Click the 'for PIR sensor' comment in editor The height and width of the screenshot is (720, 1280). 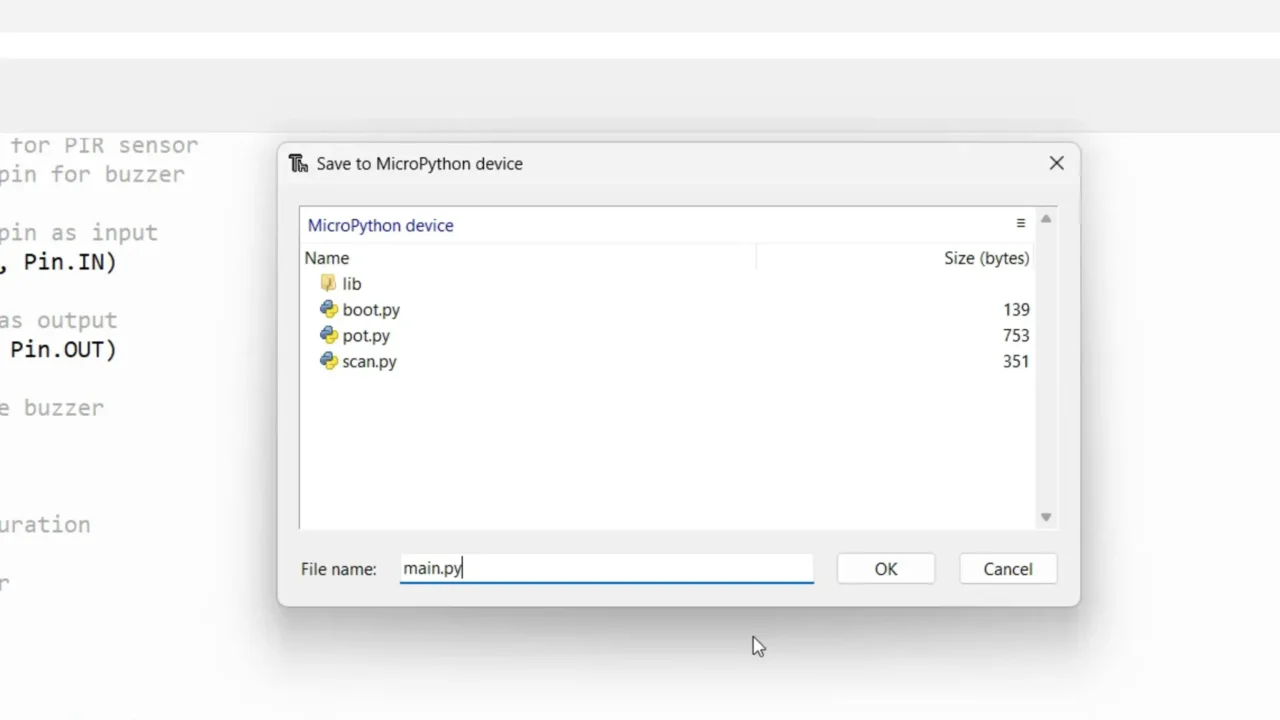click(104, 145)
